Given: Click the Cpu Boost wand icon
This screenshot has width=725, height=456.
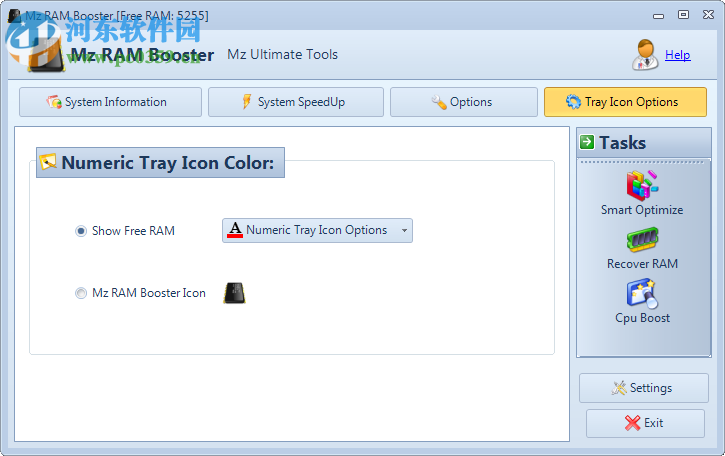Looking at the screenshot, I should pos(642,293).
